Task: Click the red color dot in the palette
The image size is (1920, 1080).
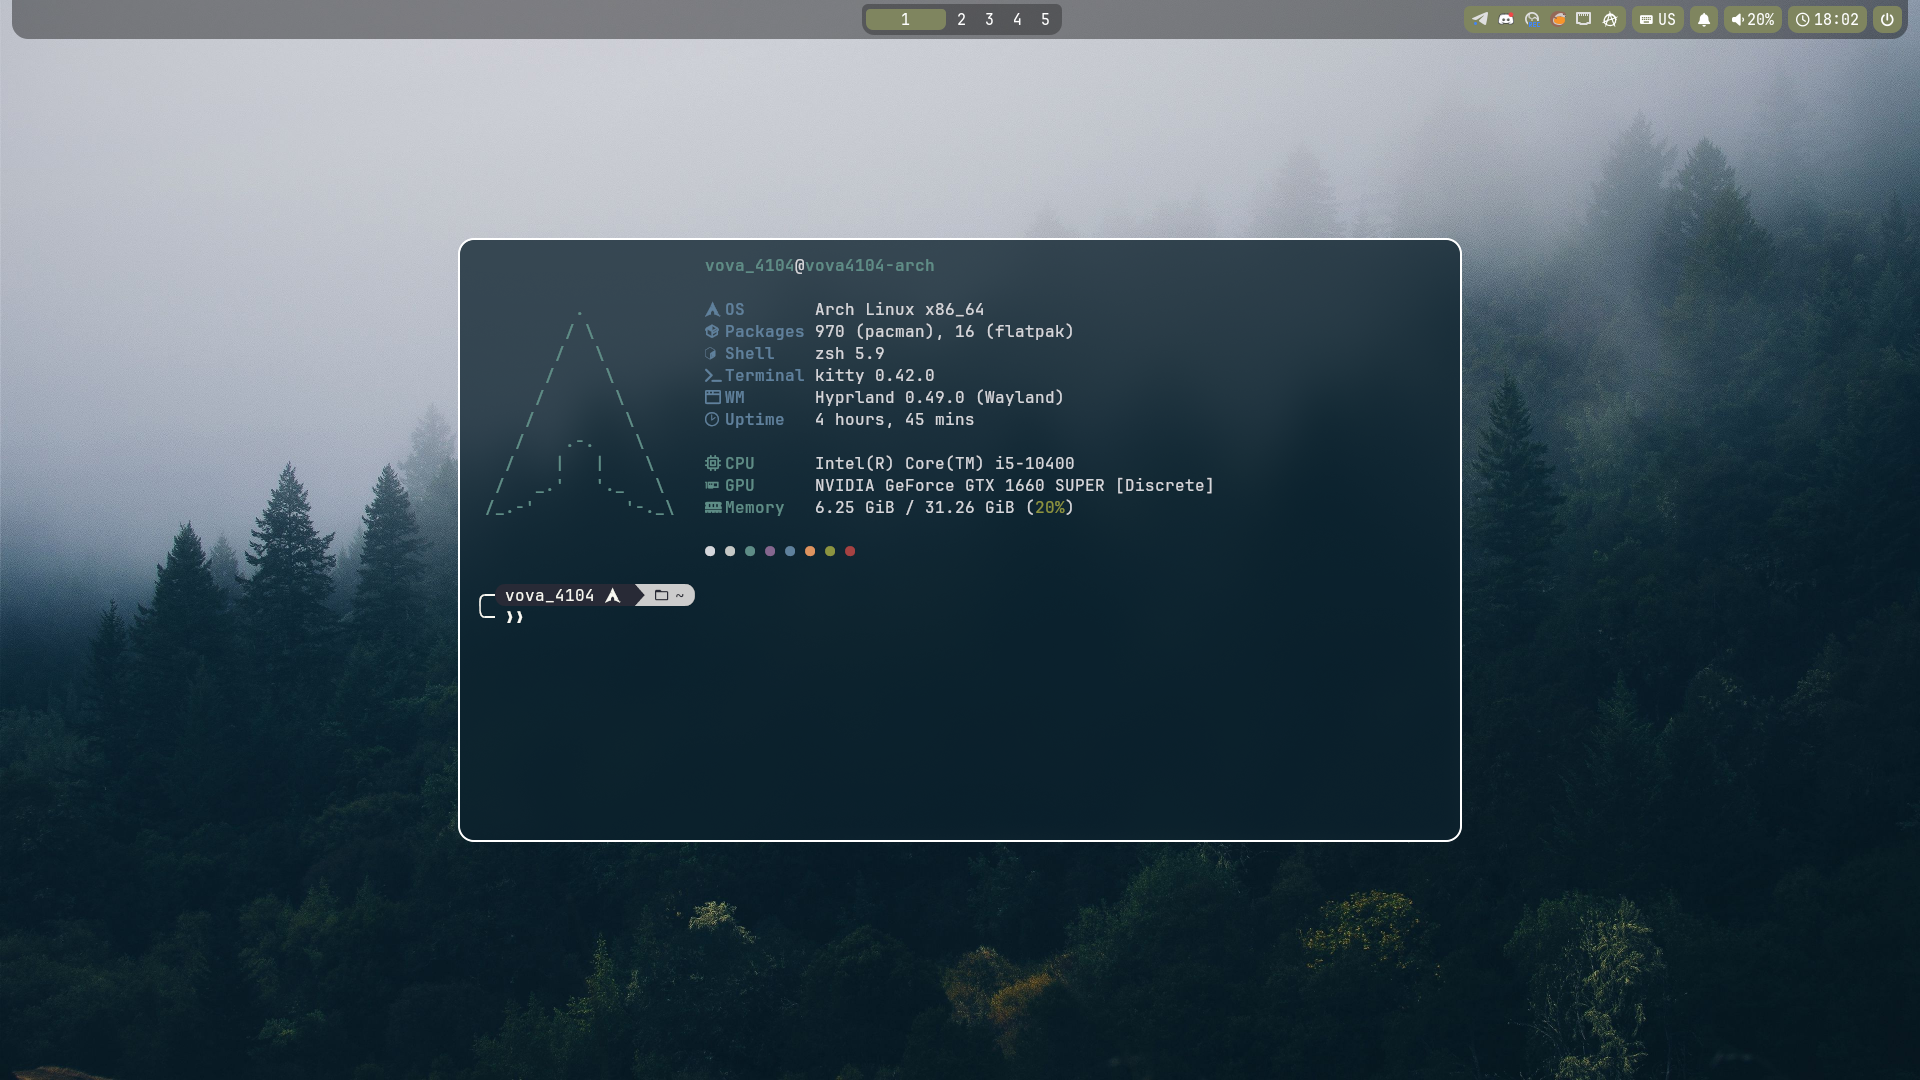Action: (850, 551)
